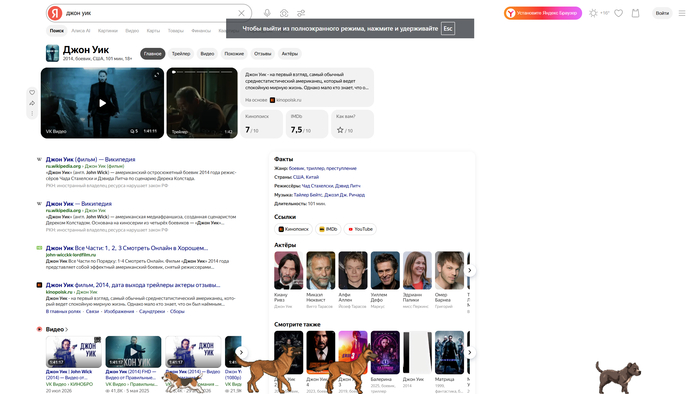Click the В главных ролях sublink
700x394 pixels.
click(x=63, y=311)
